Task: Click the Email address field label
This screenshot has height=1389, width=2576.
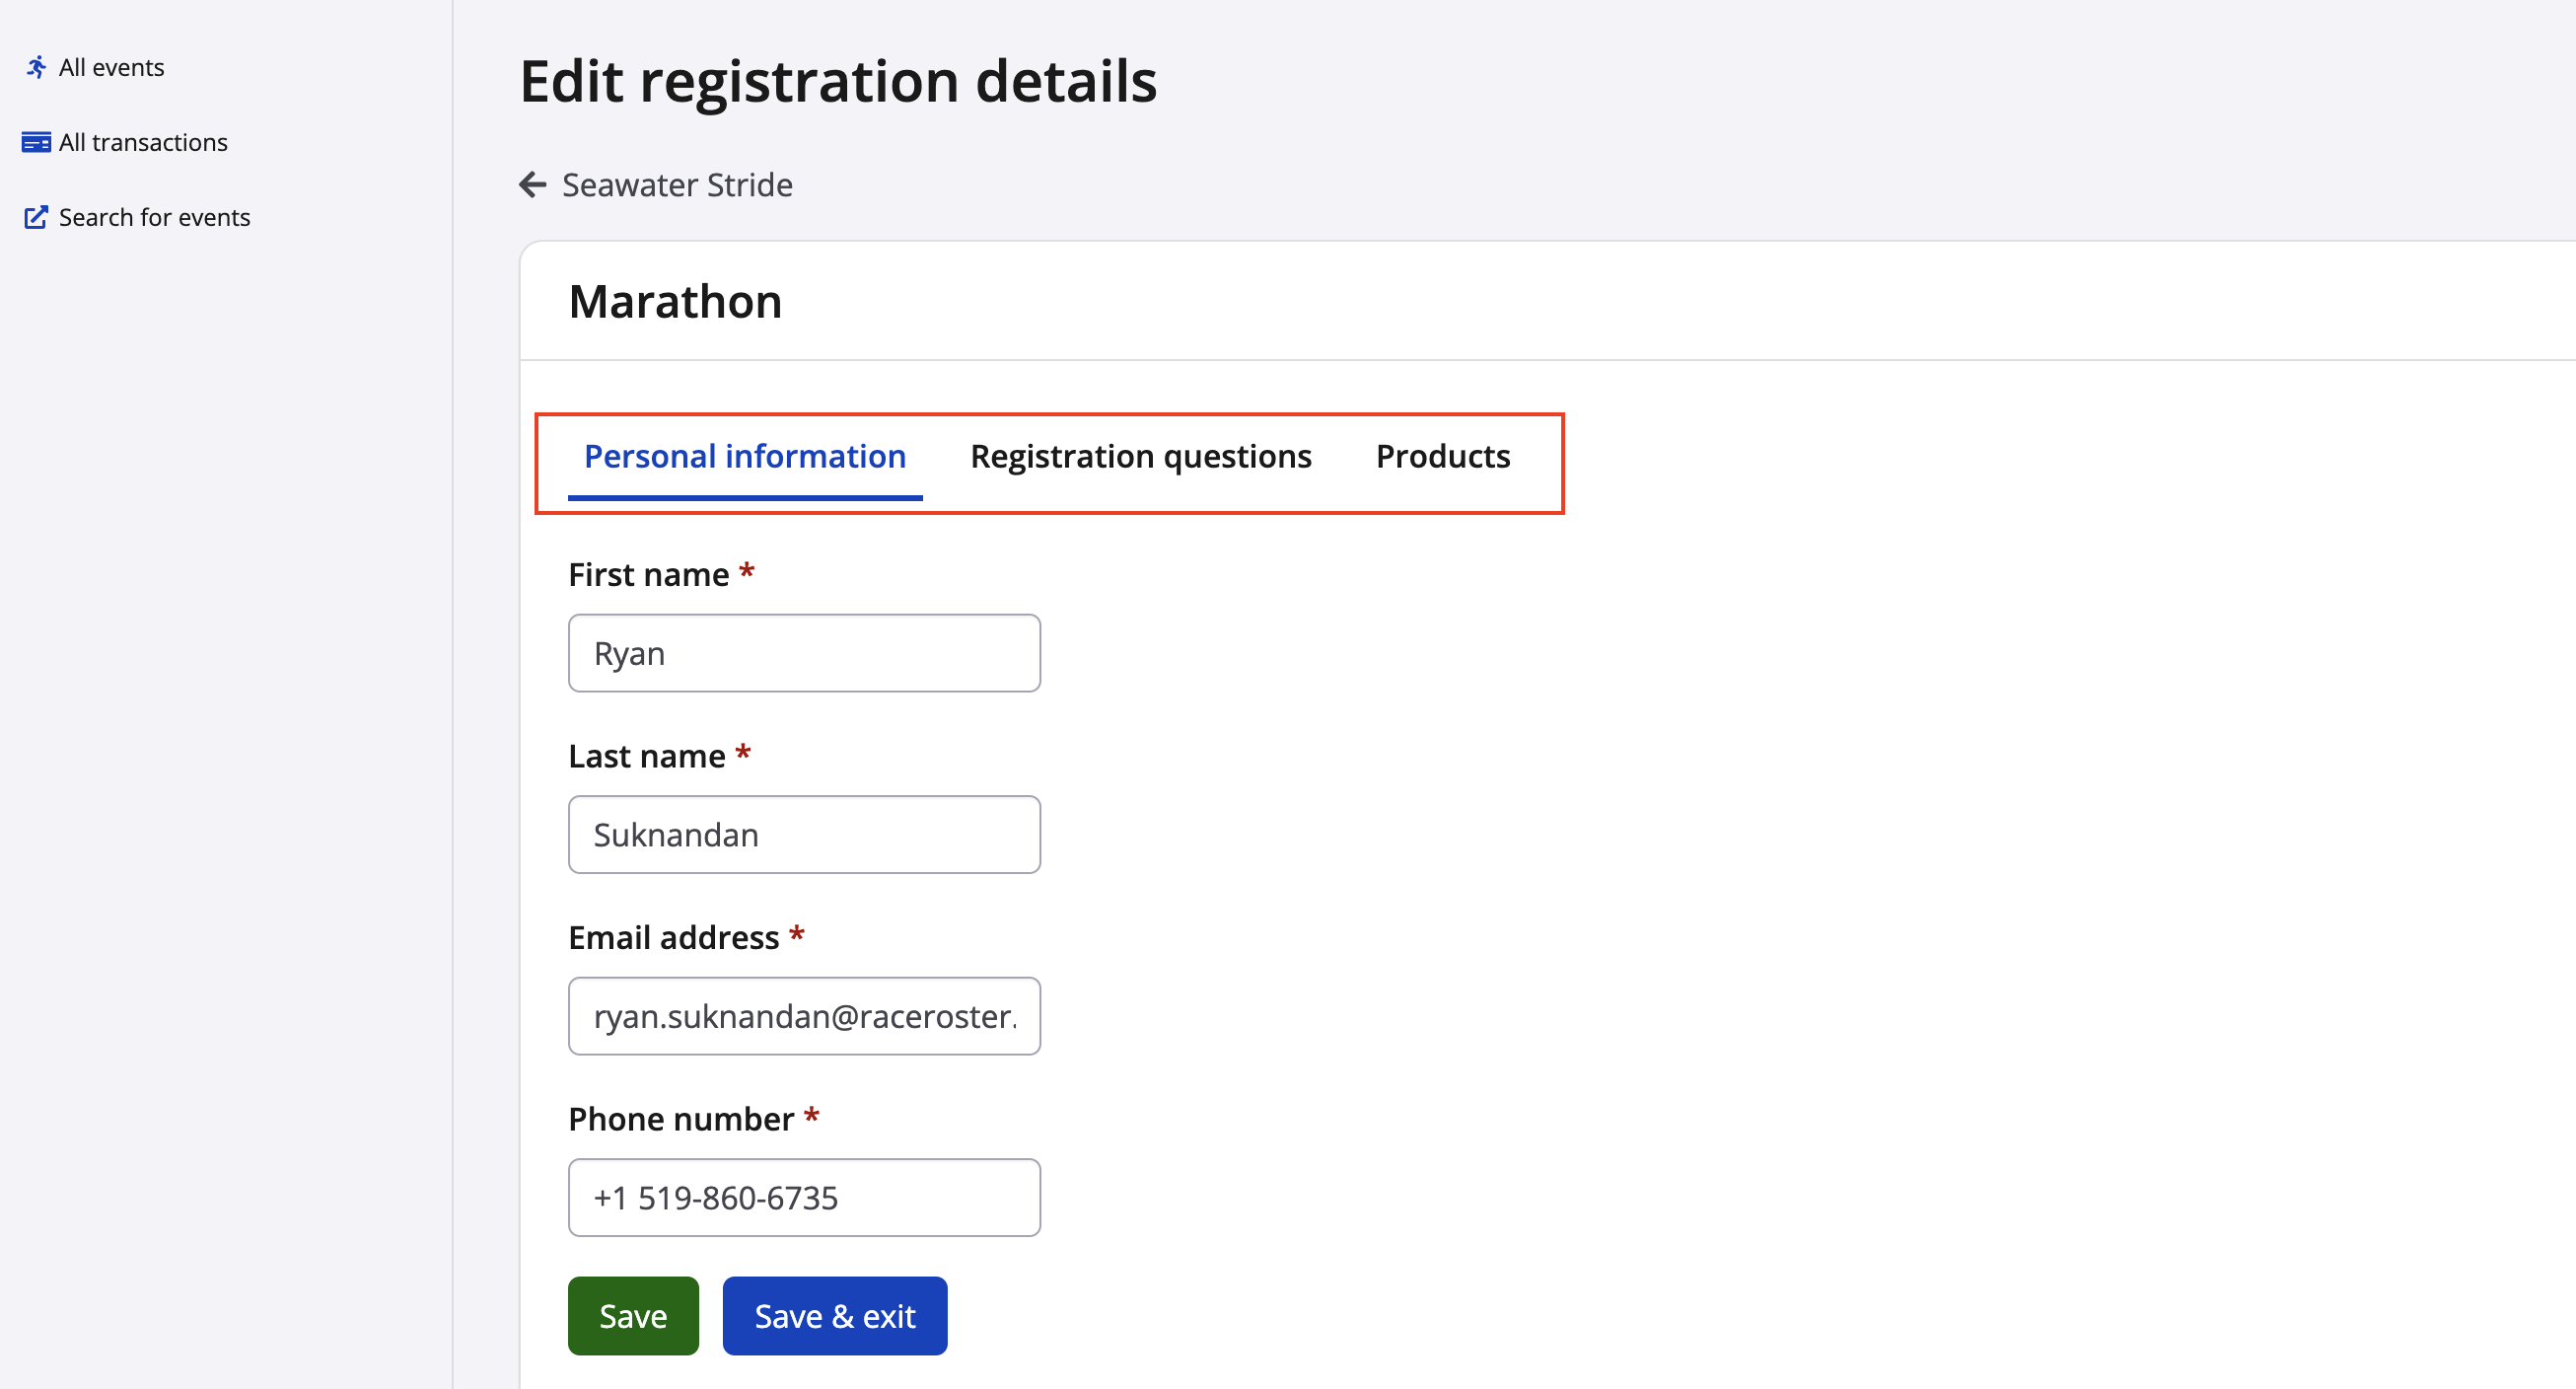Action: point(673,938)
